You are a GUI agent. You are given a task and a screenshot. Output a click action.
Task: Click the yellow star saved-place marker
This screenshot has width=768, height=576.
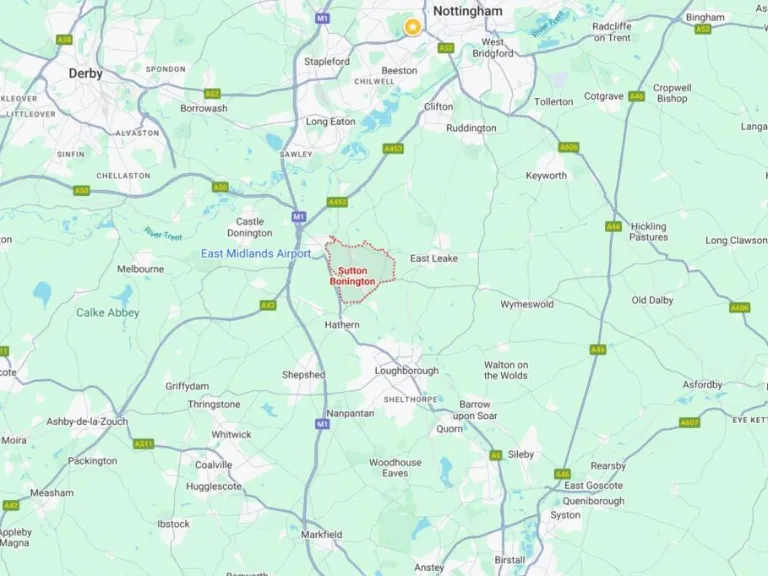point(413,27)
